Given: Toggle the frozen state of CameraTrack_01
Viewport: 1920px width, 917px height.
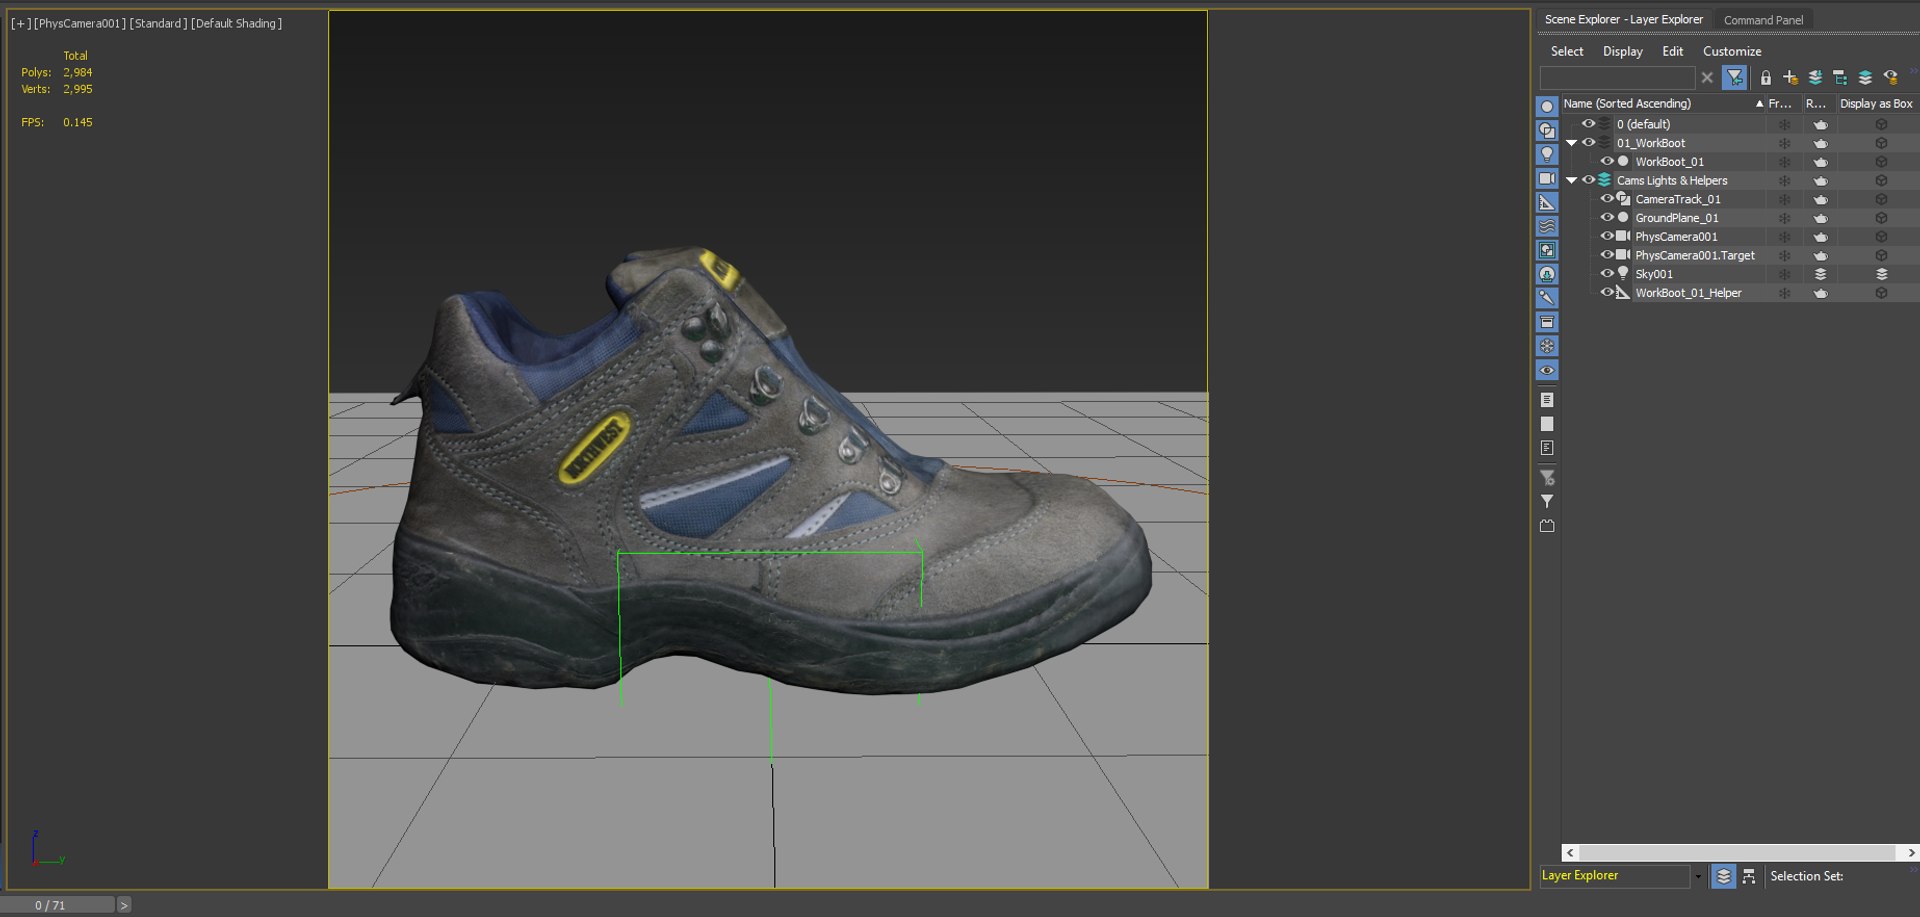Looking at the screenshot, I should click(x=1785, y=199).
